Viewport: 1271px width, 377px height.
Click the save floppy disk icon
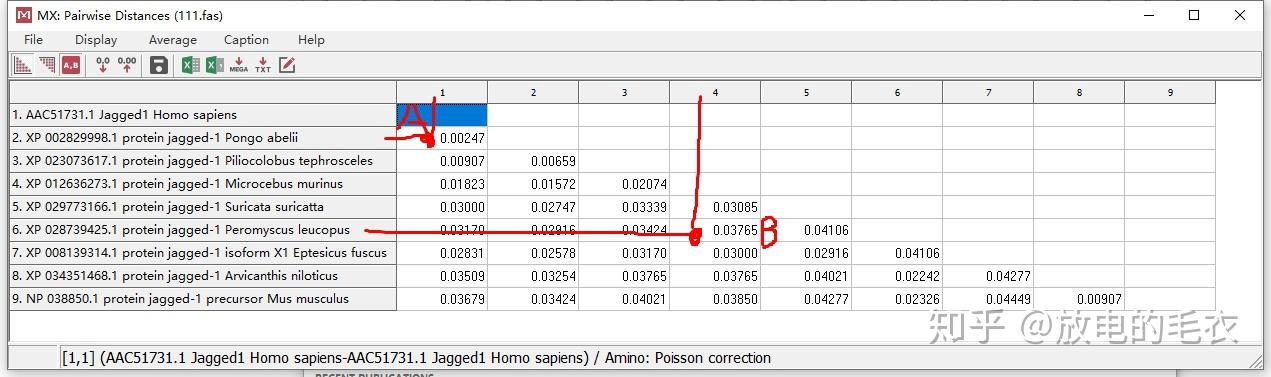tap(158, 65)
